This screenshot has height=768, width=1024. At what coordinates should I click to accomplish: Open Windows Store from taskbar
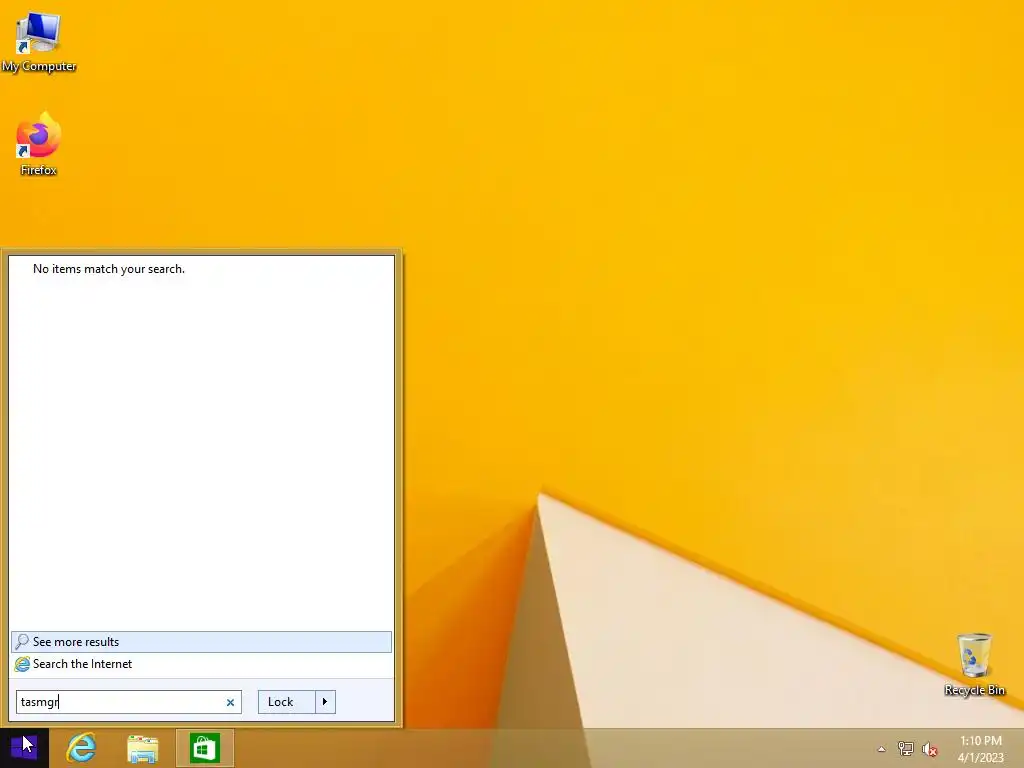[204, 748]
